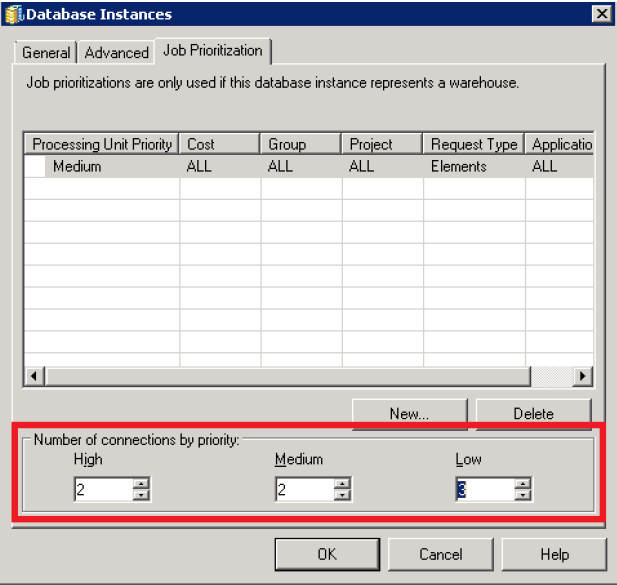Decrease Low connections with down arrow
This screenshot has width=617, height=585.
(523, 495)
